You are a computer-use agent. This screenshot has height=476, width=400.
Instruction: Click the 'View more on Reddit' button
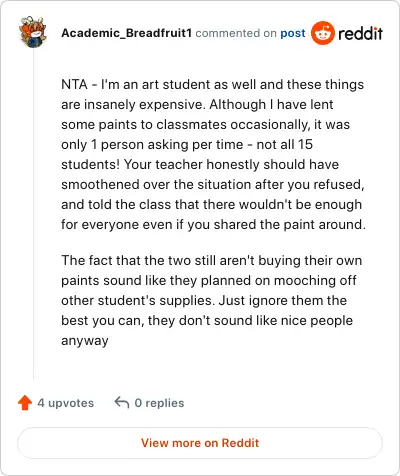point(200,443)
